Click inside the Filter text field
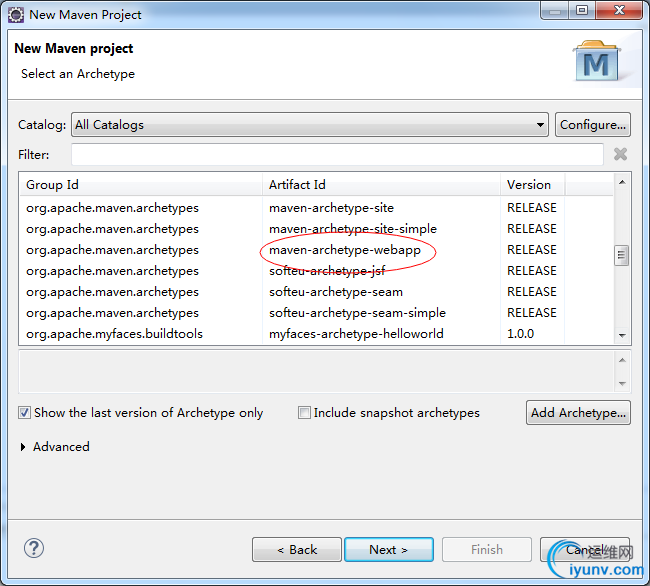 pyautogui.click(x=337, y=154)
